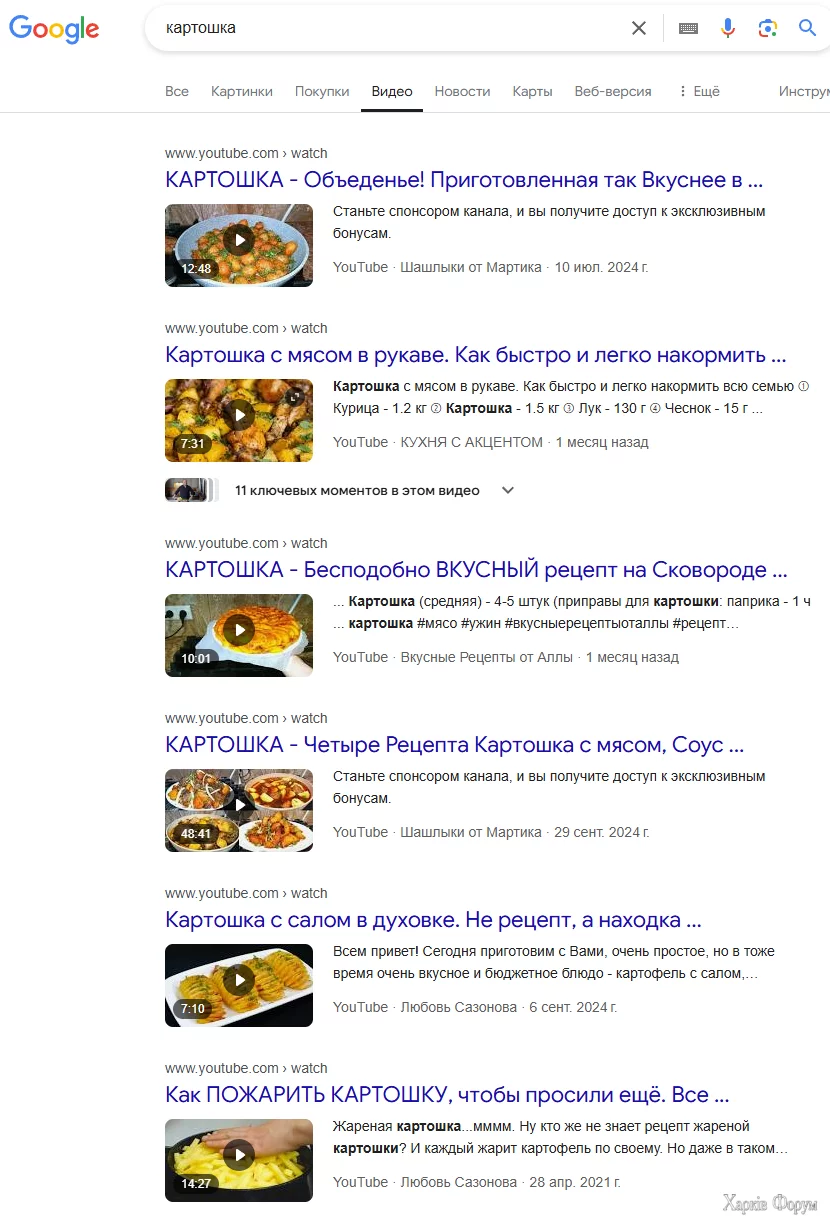
Task: Open the Инструменты tools menu
Action: click(x=804, y=91)
